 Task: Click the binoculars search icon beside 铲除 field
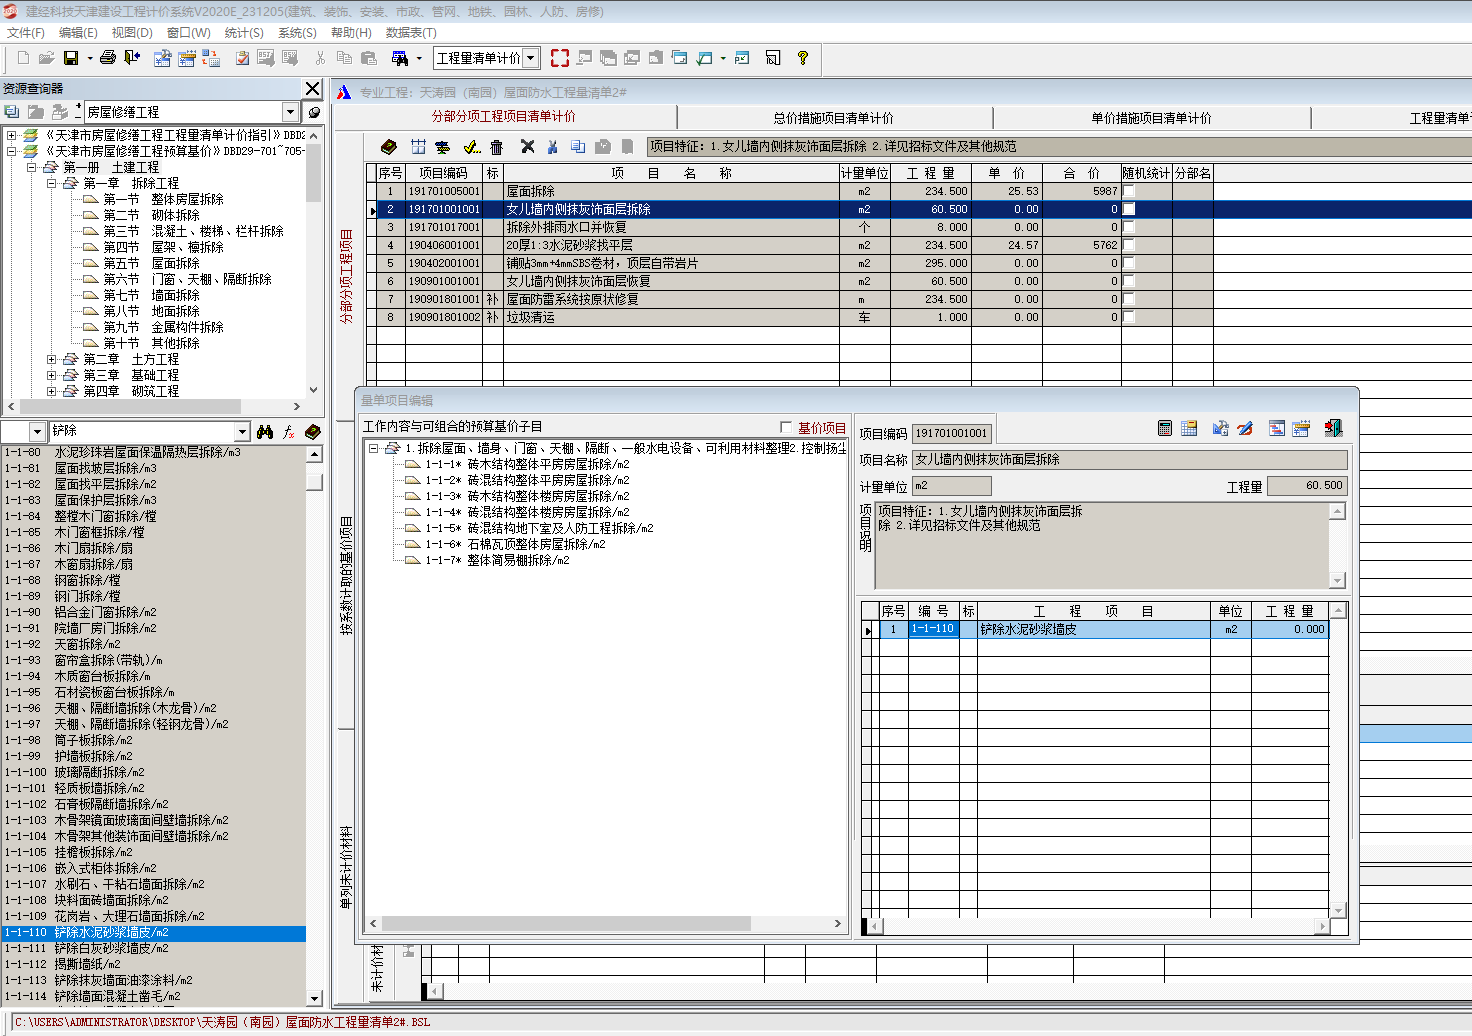click(265, 431)
